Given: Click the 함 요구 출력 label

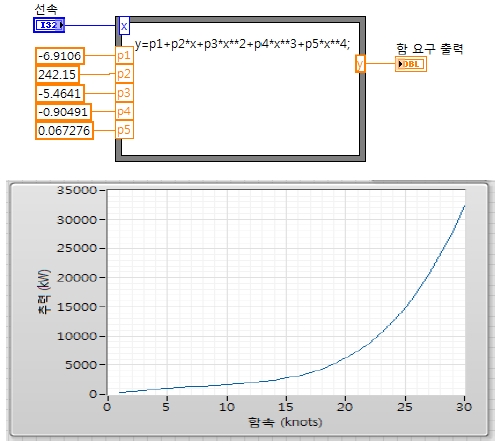Looking at the screenshot, I should pyautogui.click(x=430, y=49).
